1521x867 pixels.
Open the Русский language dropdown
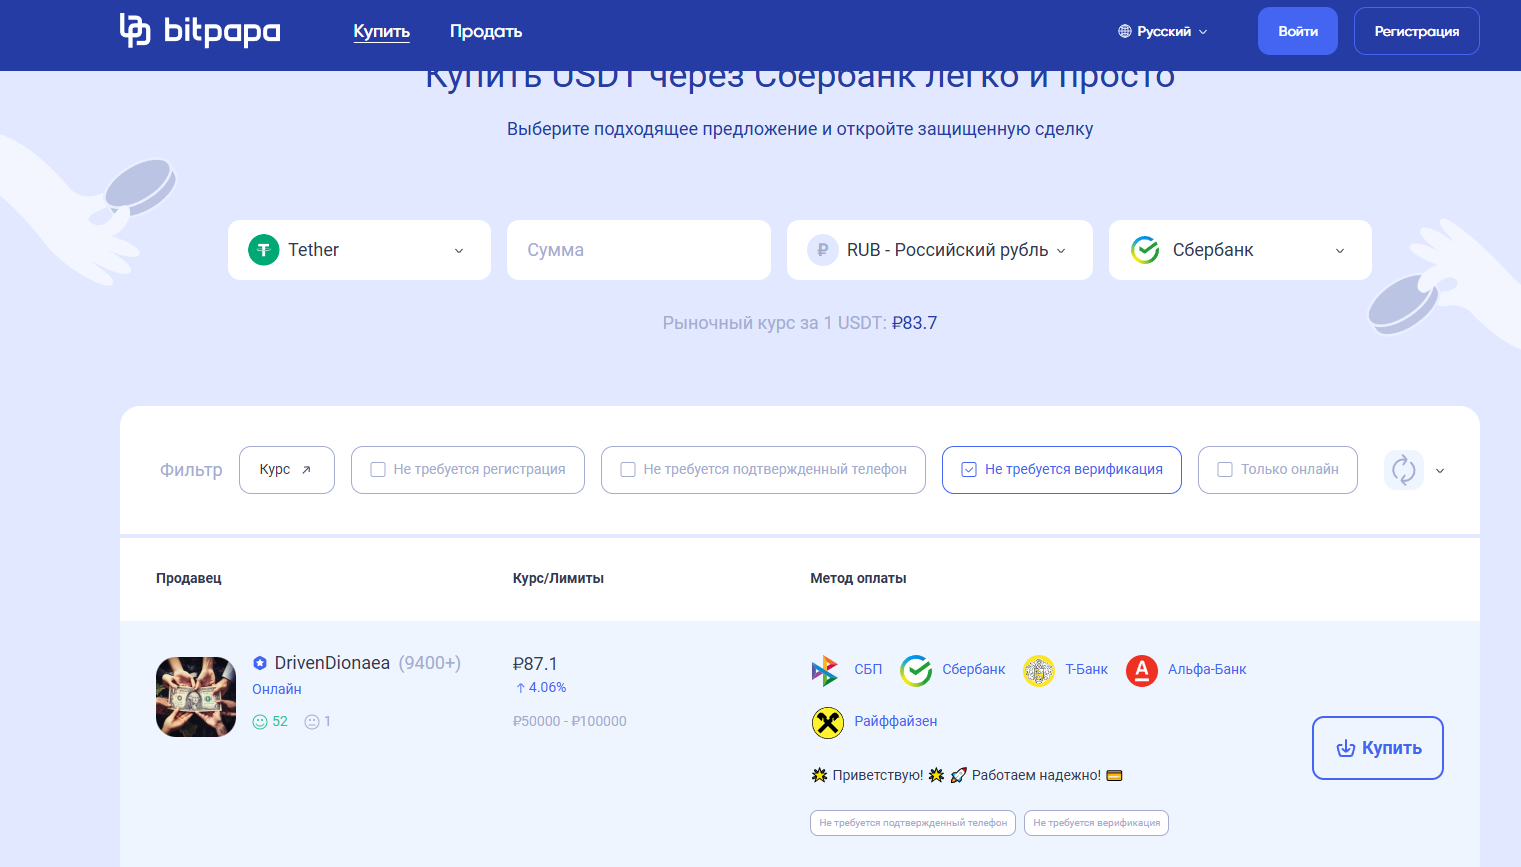[1163, 32]
